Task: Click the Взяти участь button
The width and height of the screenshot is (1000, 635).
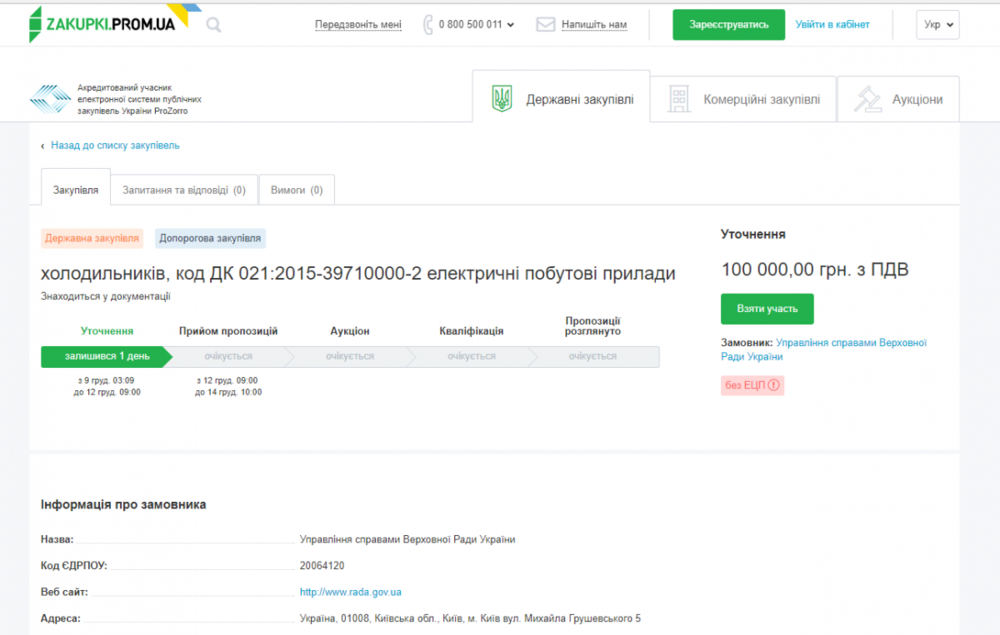Action: 767,309
